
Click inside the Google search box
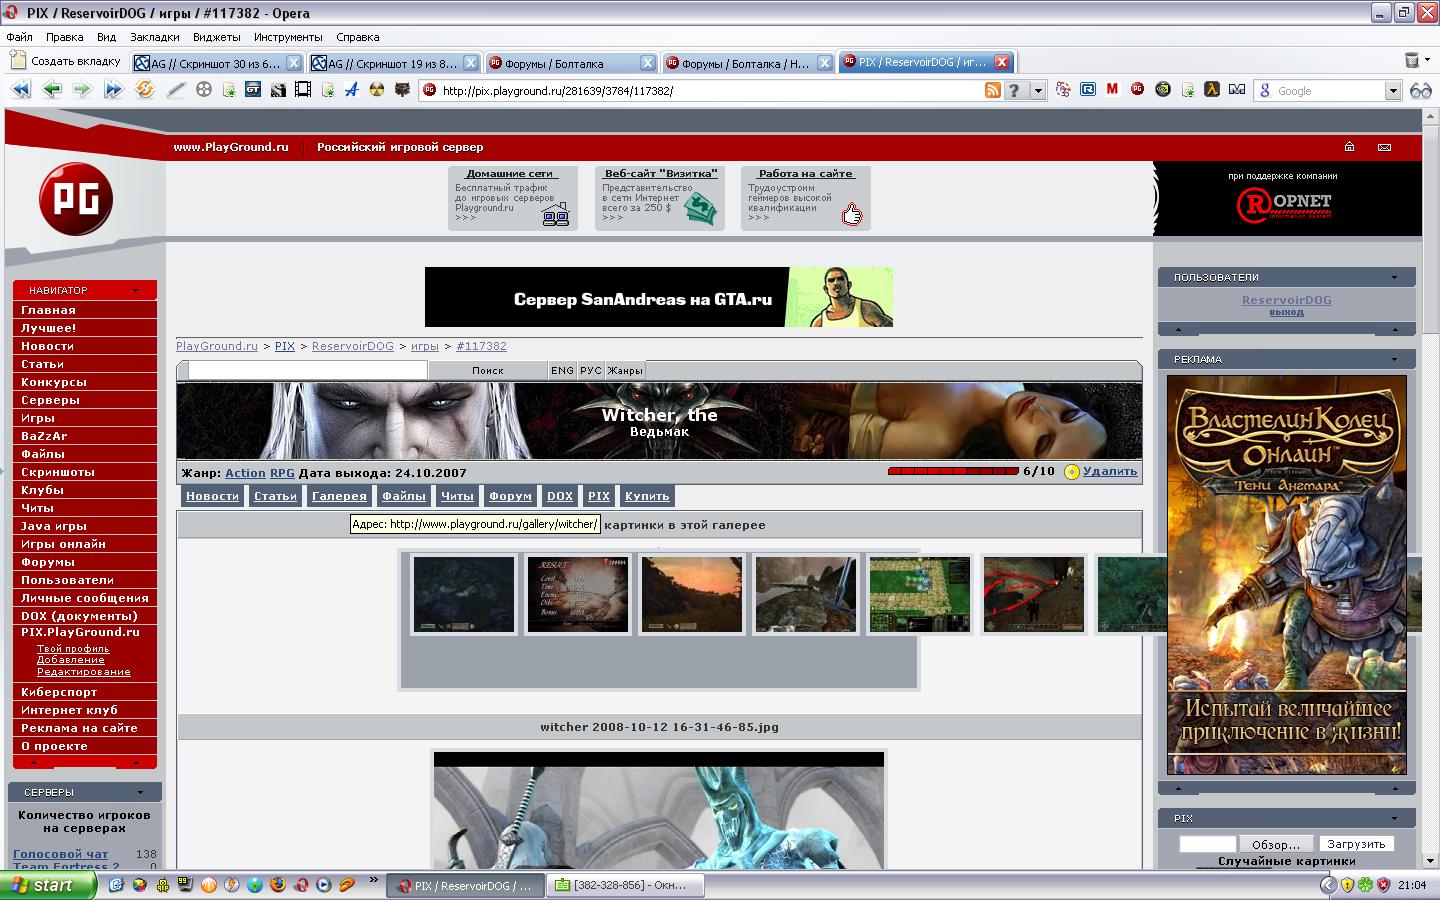pyautogui.click(x=1328, y=91)
